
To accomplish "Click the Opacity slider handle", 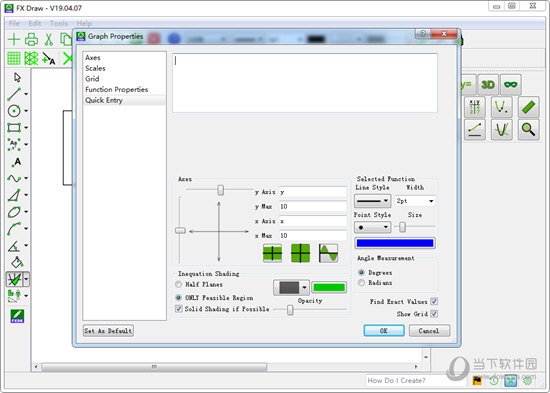I will pos(290,310).
